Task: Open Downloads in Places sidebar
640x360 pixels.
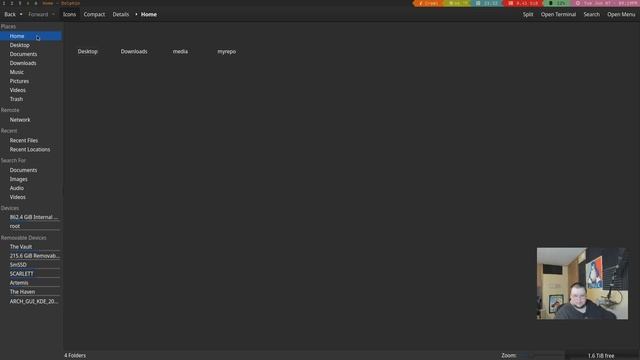Action: (x=31, y=63)
